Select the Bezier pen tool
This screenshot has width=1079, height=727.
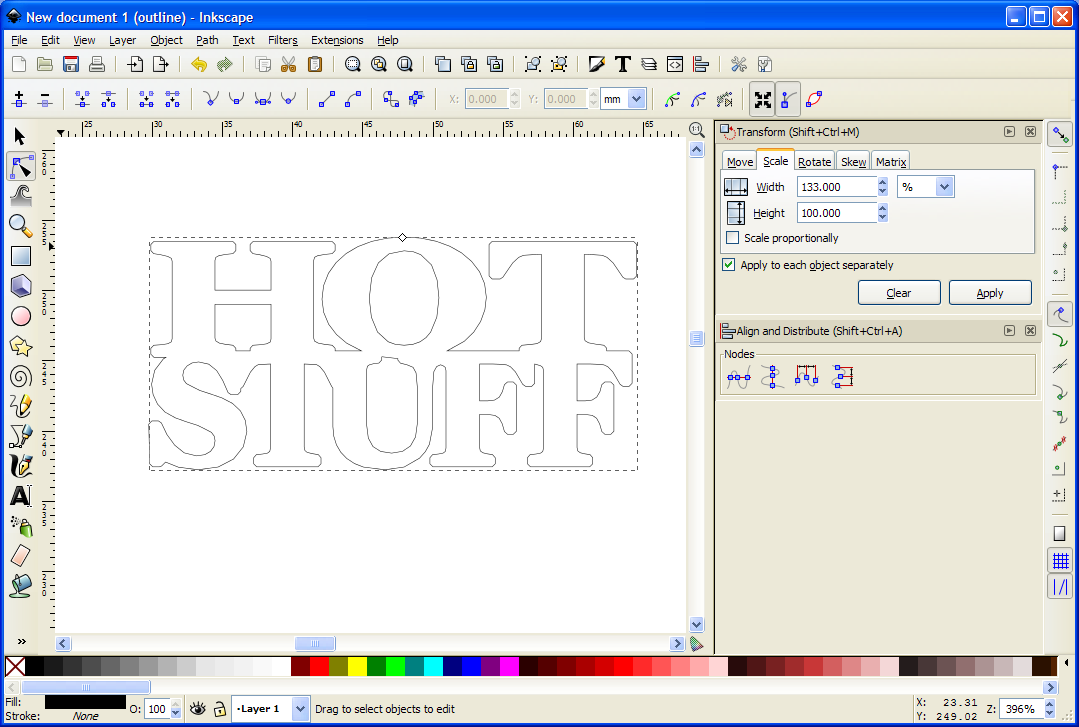(21, 436)
